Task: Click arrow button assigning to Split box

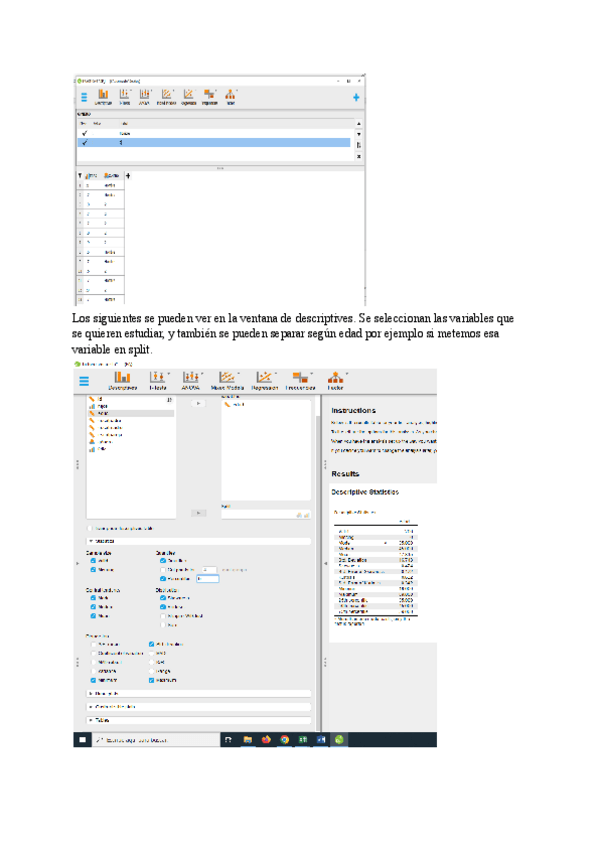Action: pyautogui.click(x=199, y=513)
